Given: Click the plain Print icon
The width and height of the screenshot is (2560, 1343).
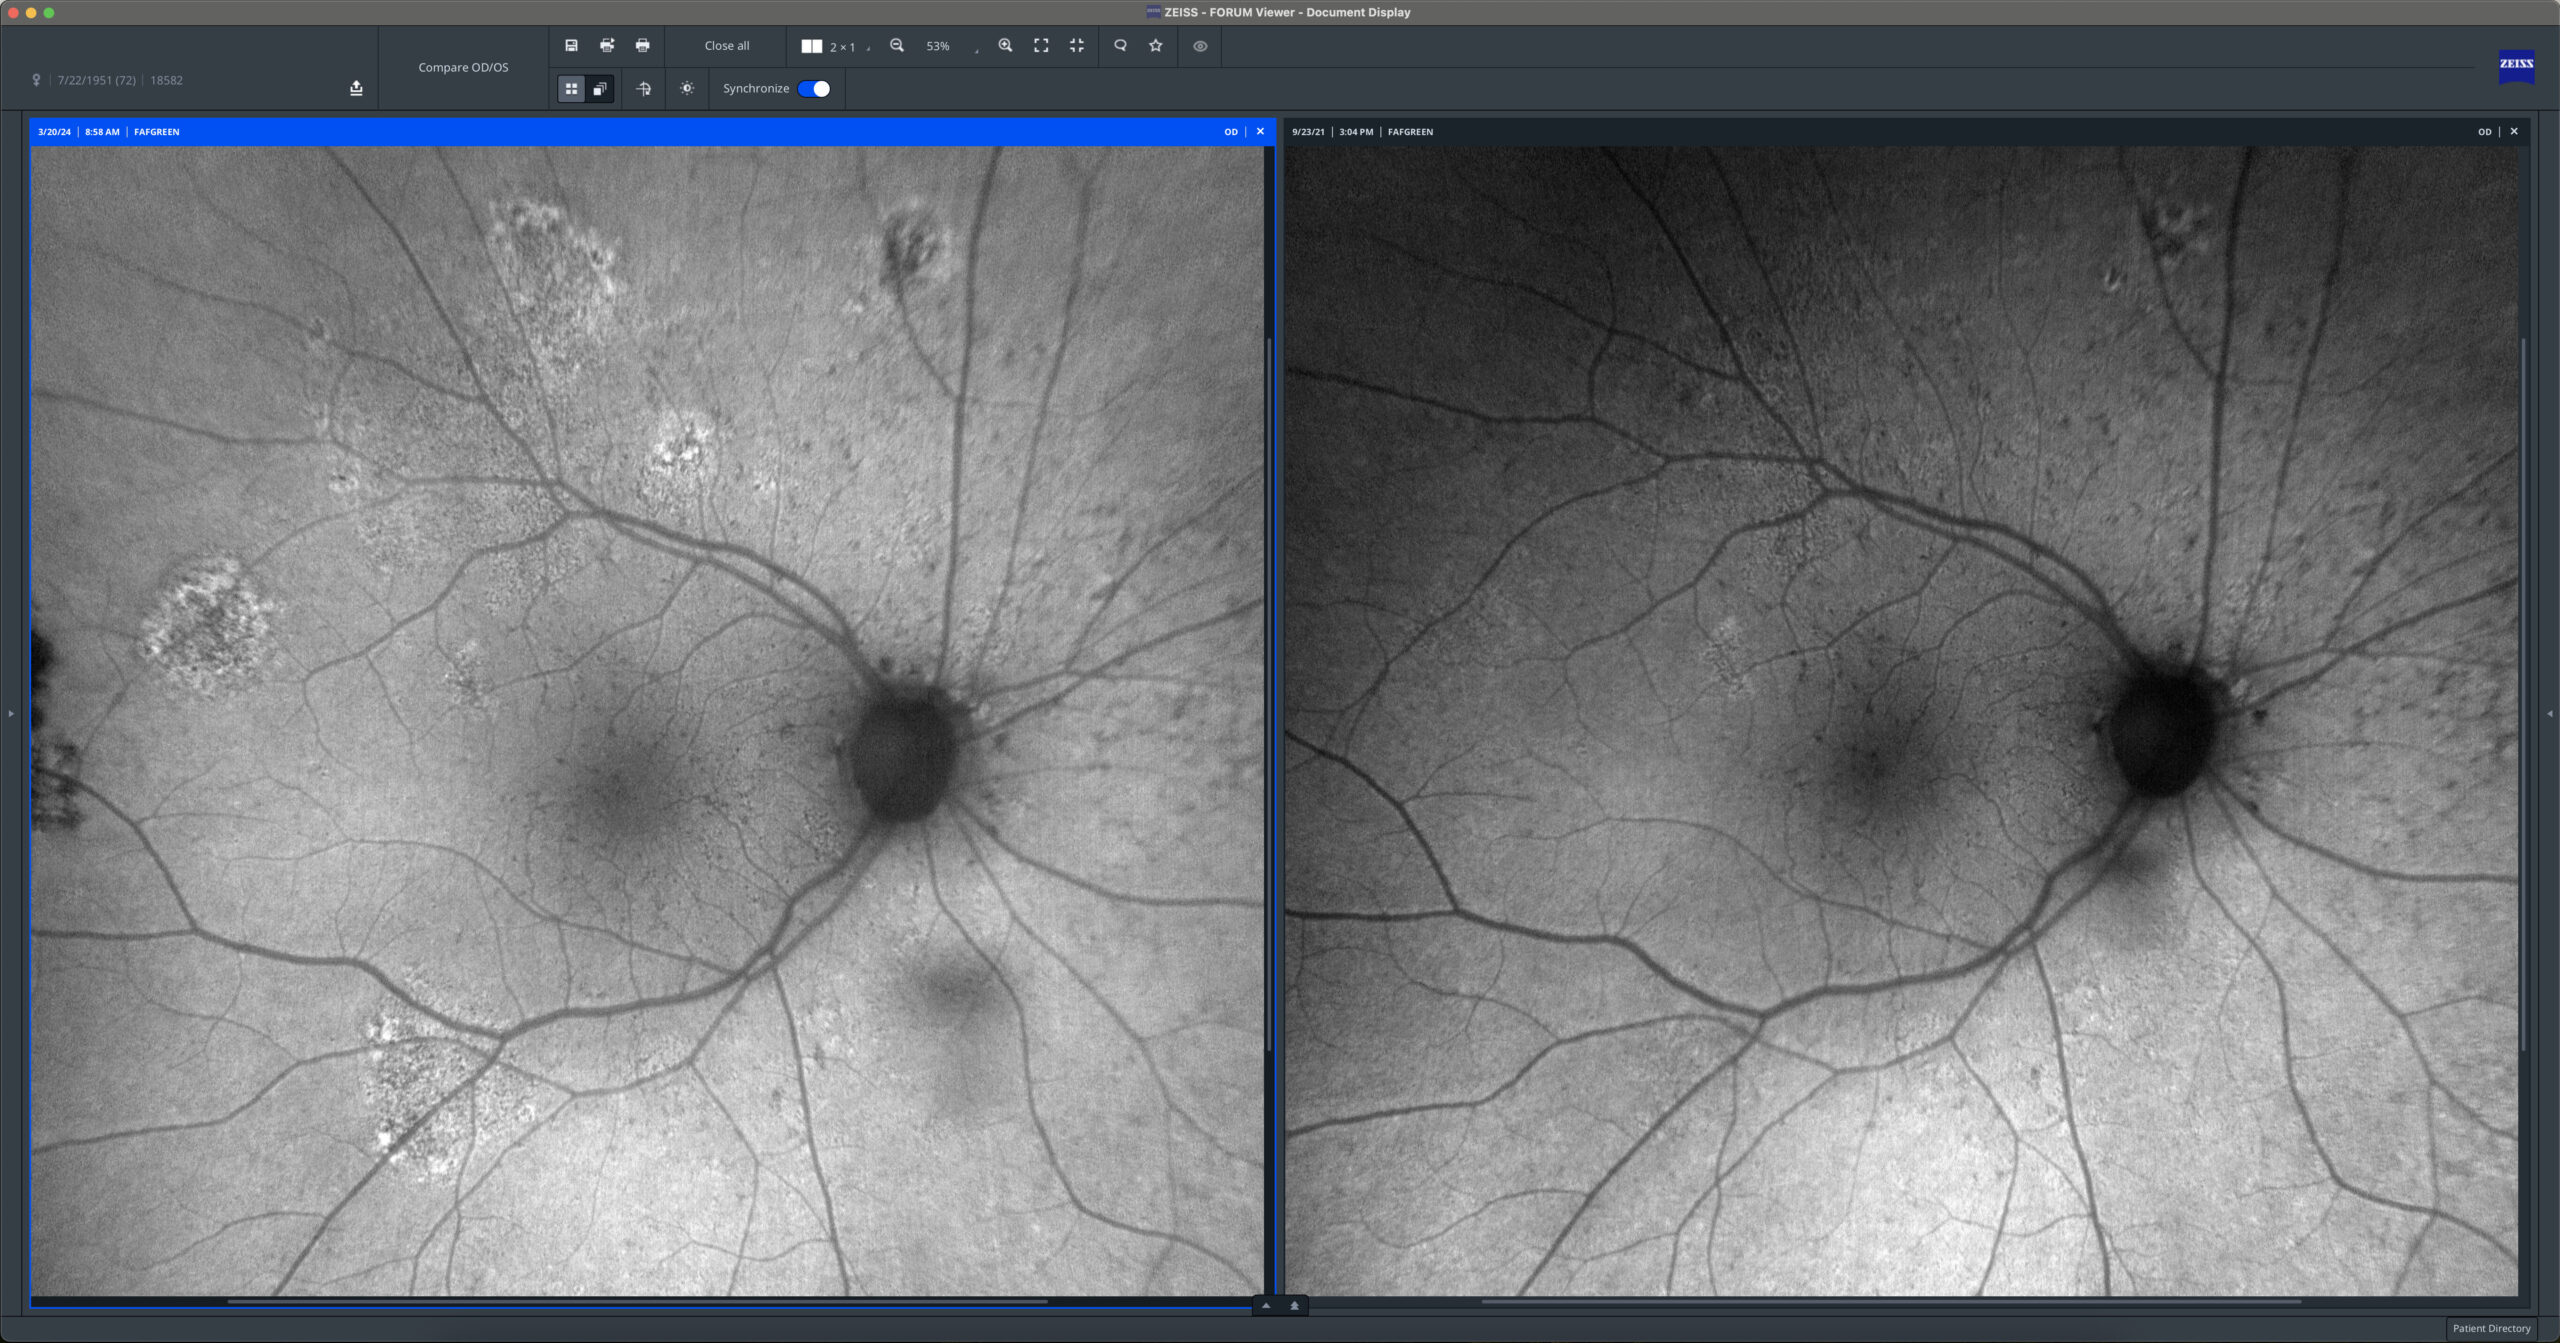Looking at the screenshot, I should 643,46.
